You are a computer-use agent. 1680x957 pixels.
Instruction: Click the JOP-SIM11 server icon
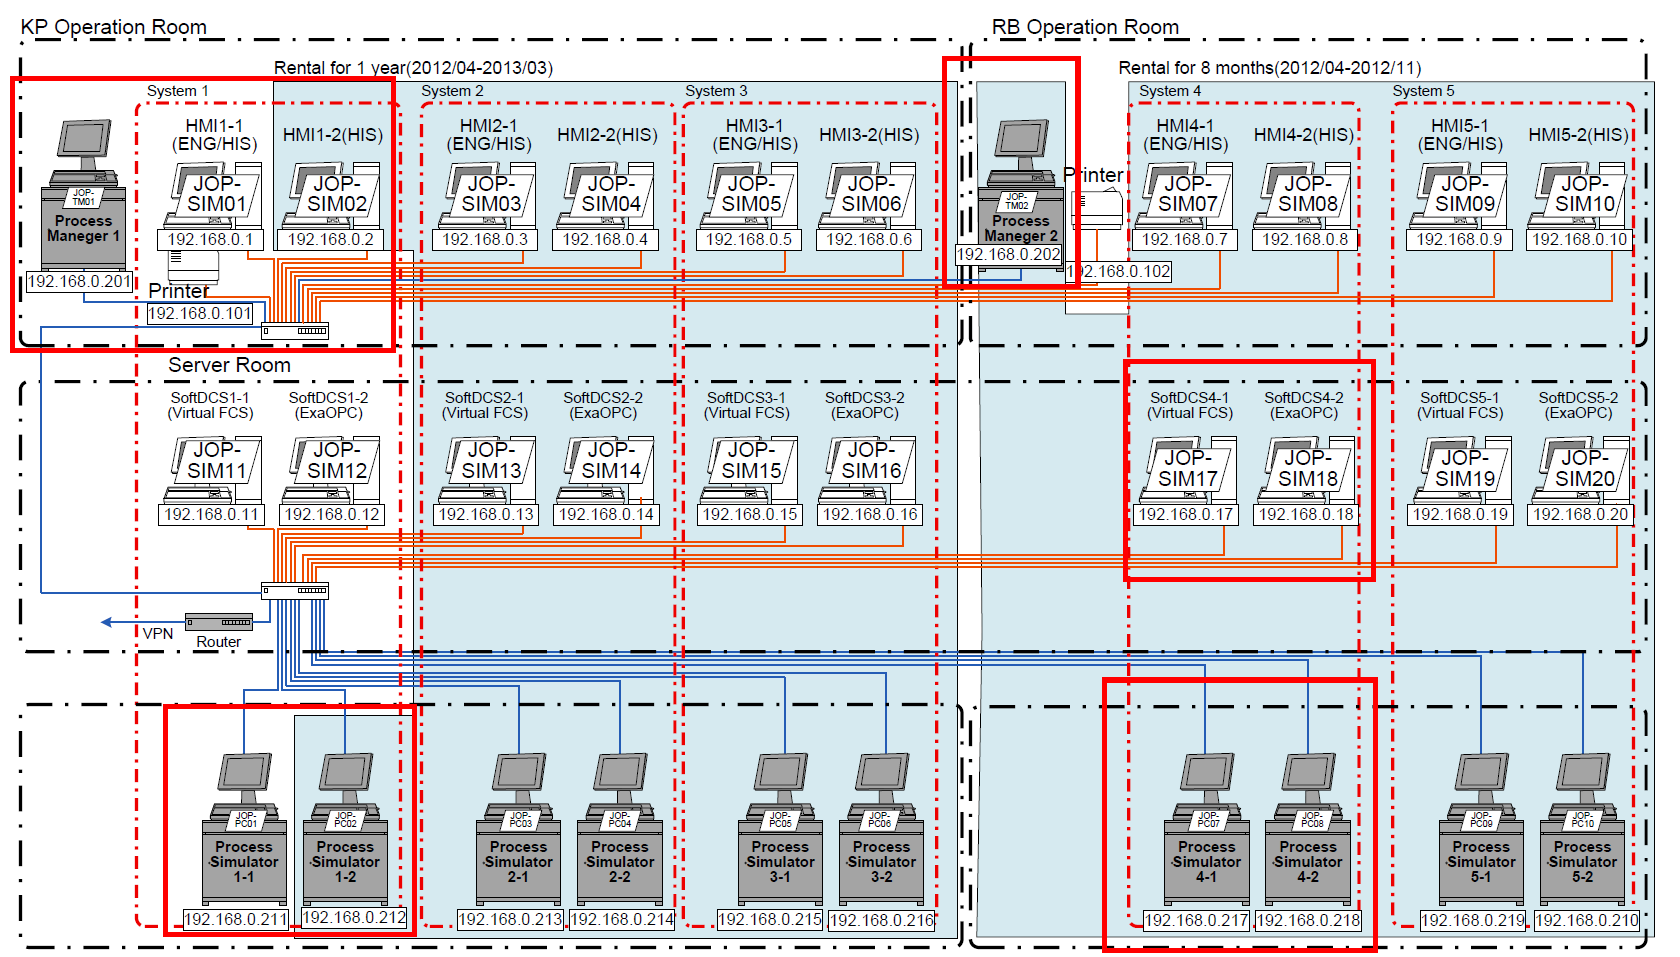click(x=212, y=469)
